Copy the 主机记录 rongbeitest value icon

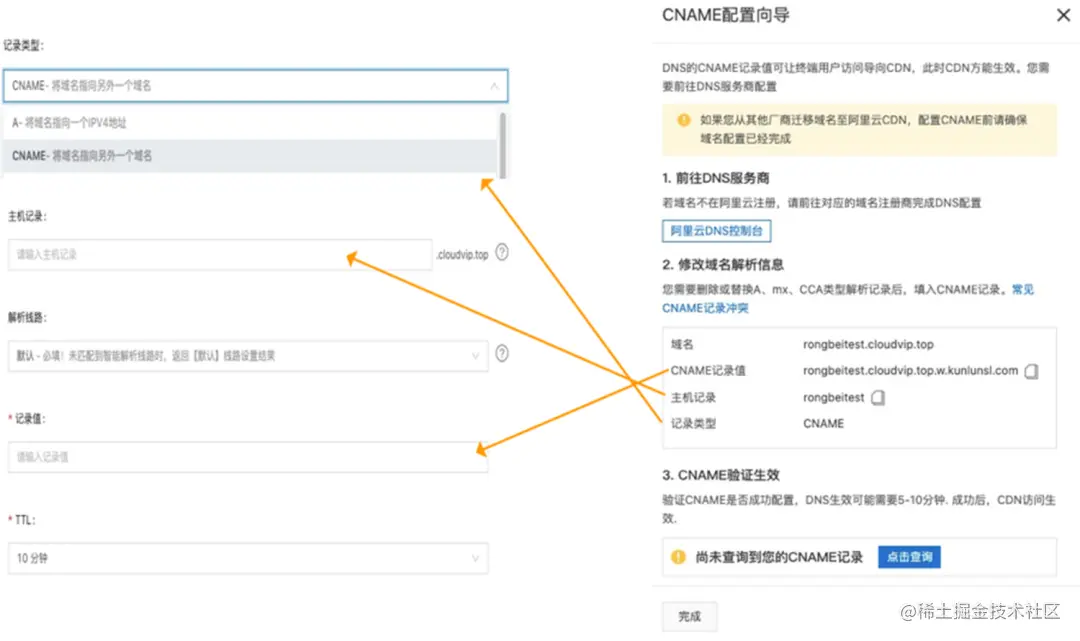(878, 398)
